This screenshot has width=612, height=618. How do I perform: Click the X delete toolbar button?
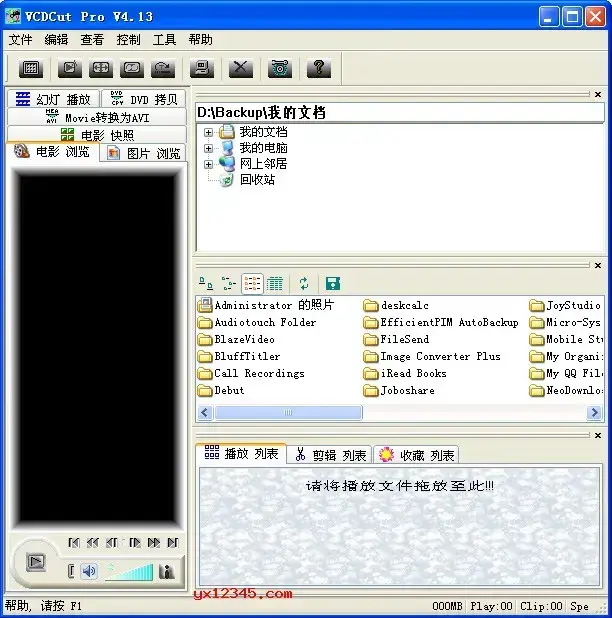(x=241, y=68)
